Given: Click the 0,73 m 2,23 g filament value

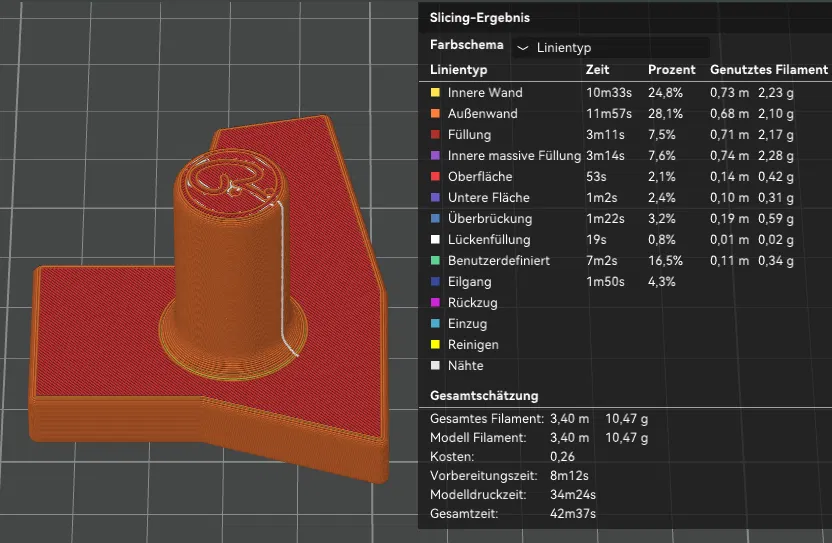Looking at the screenshot, I should click(752, 92).
